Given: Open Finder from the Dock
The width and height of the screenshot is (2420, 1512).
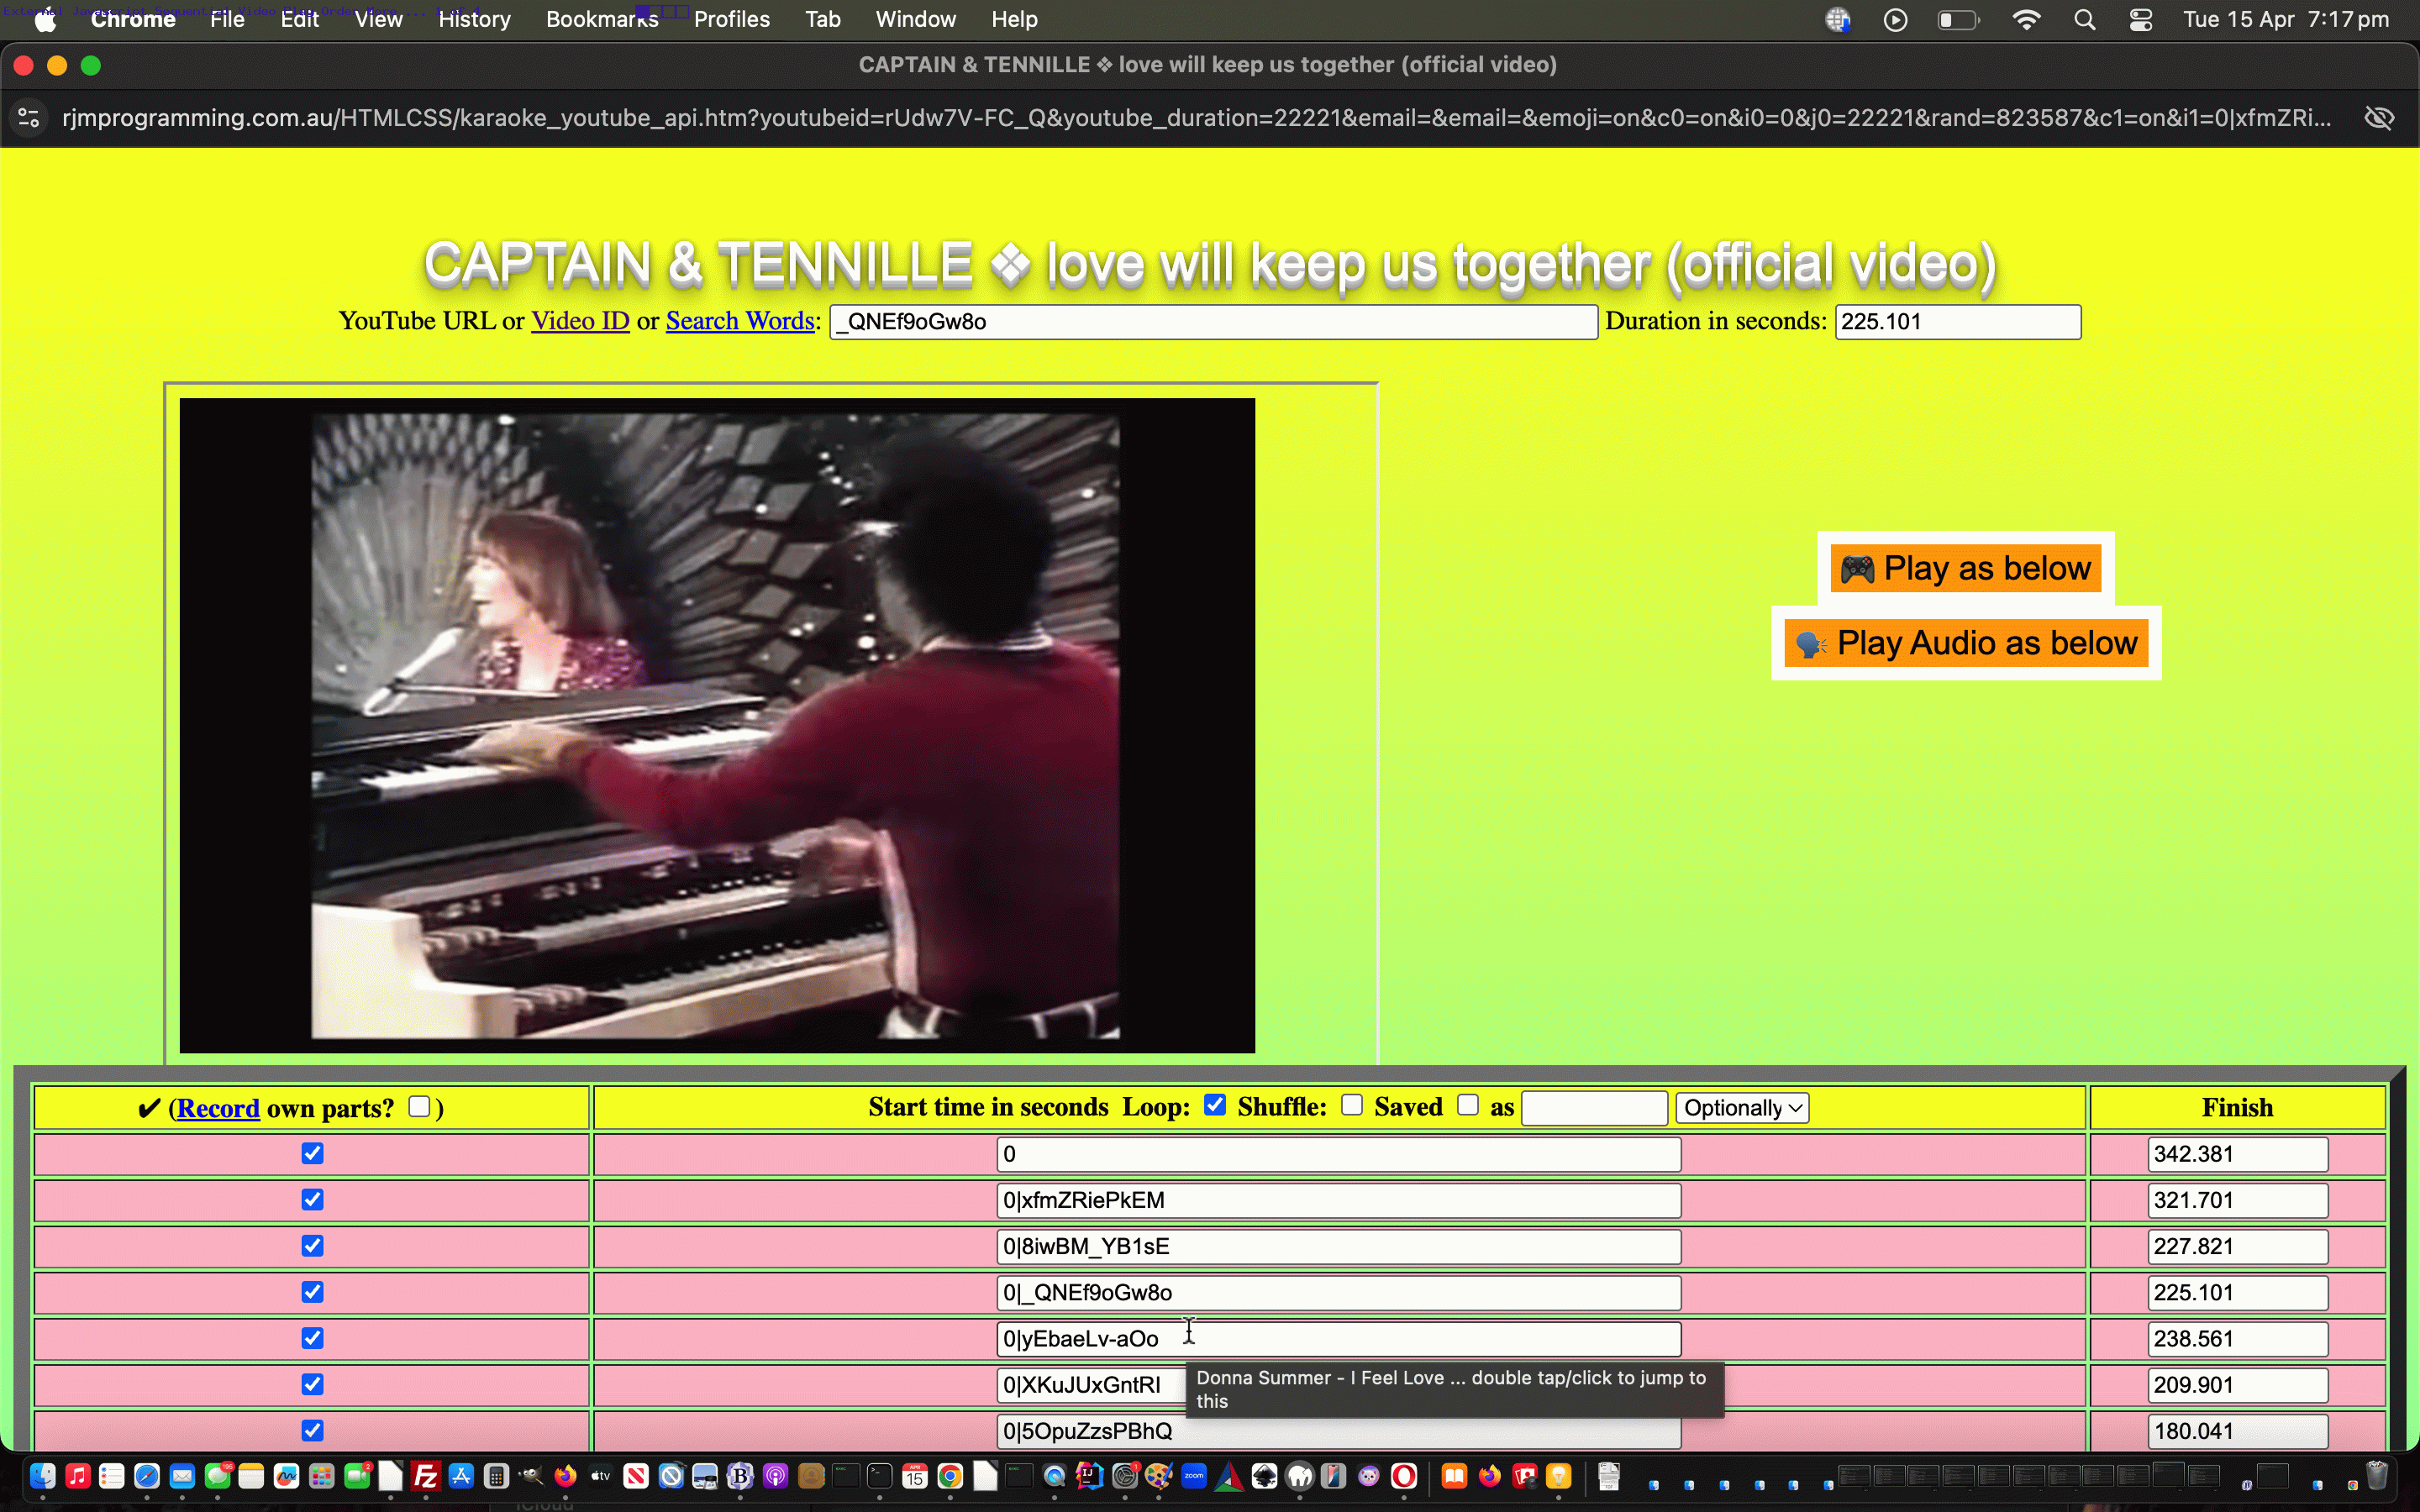Looking at the screenshot, I should tap(42, 1476).
